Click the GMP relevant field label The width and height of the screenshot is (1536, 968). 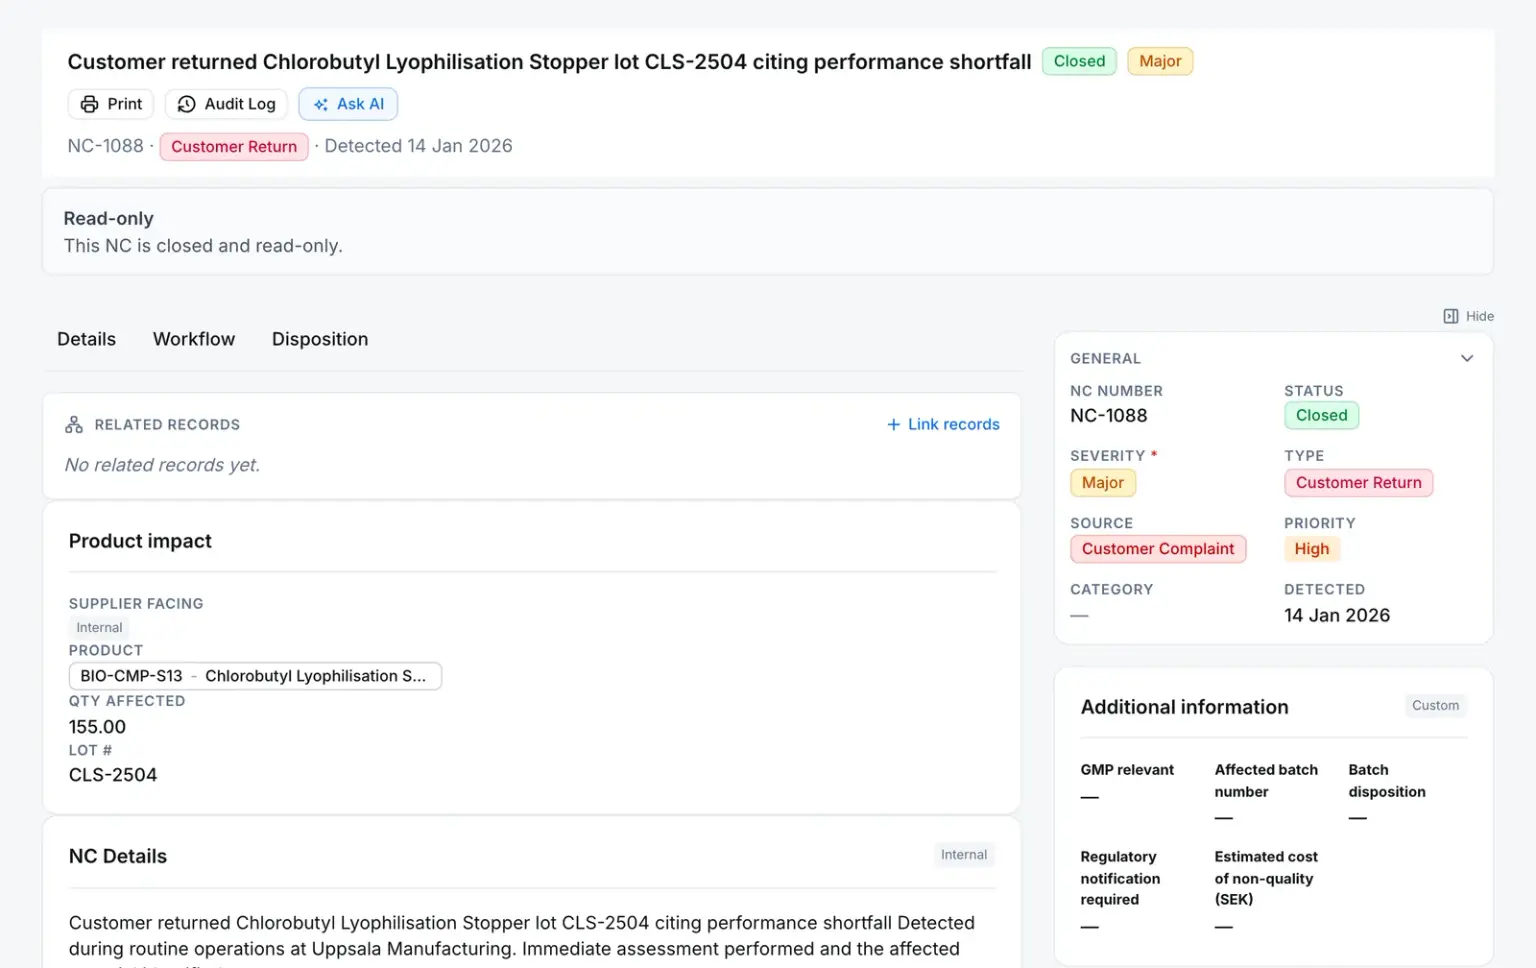click(1127, 770)
